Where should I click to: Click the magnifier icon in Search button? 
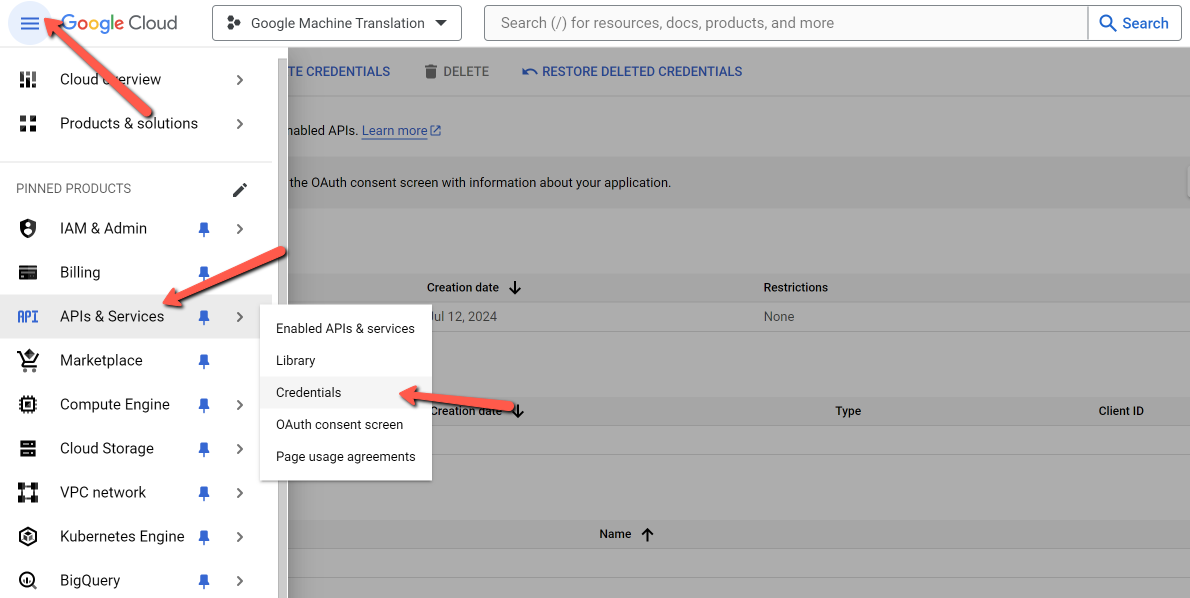(1107, 24)
